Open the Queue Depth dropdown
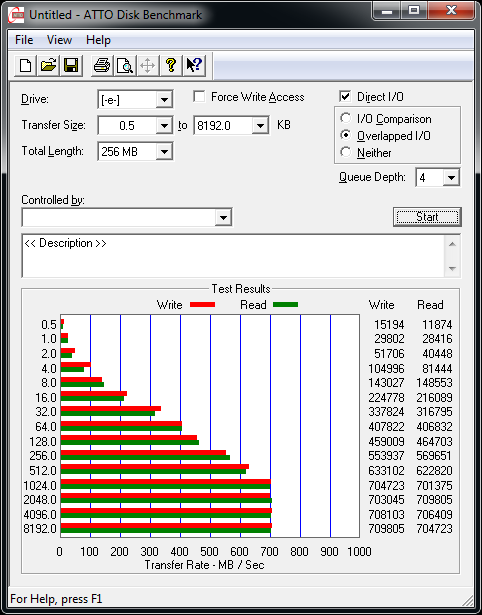482x615 pixels. tap(451, 178)
